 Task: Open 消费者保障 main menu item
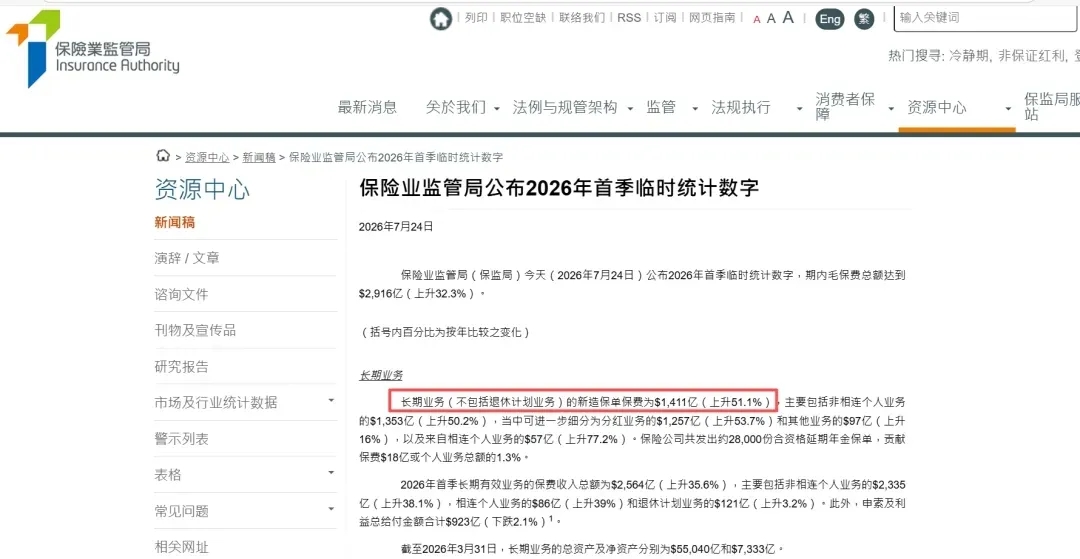tap(845, 107)
